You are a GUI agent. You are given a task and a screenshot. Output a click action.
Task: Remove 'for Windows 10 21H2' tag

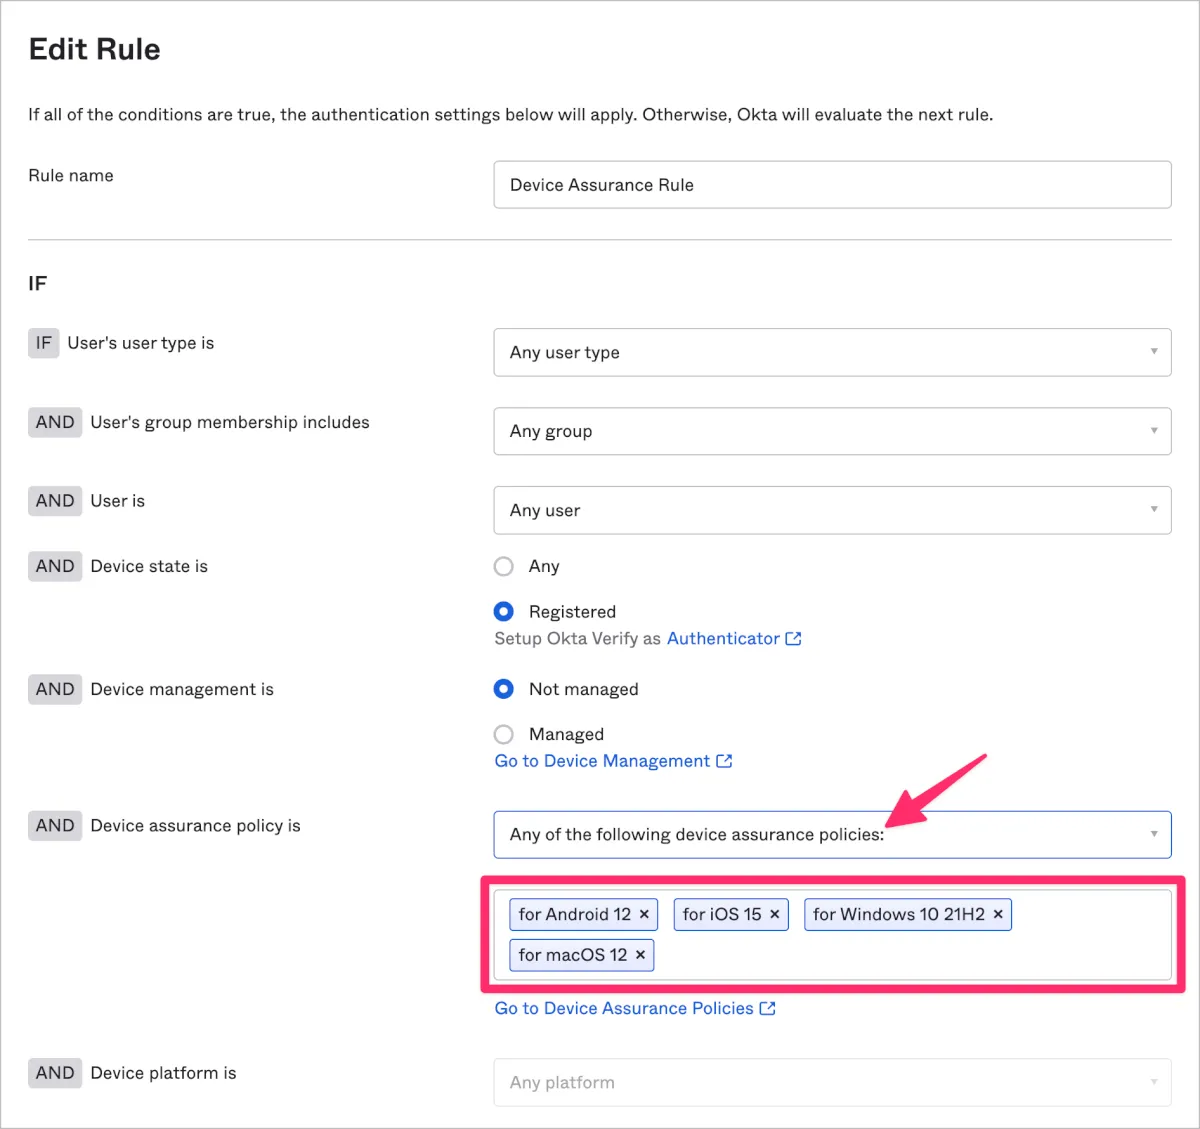[998, 914]
